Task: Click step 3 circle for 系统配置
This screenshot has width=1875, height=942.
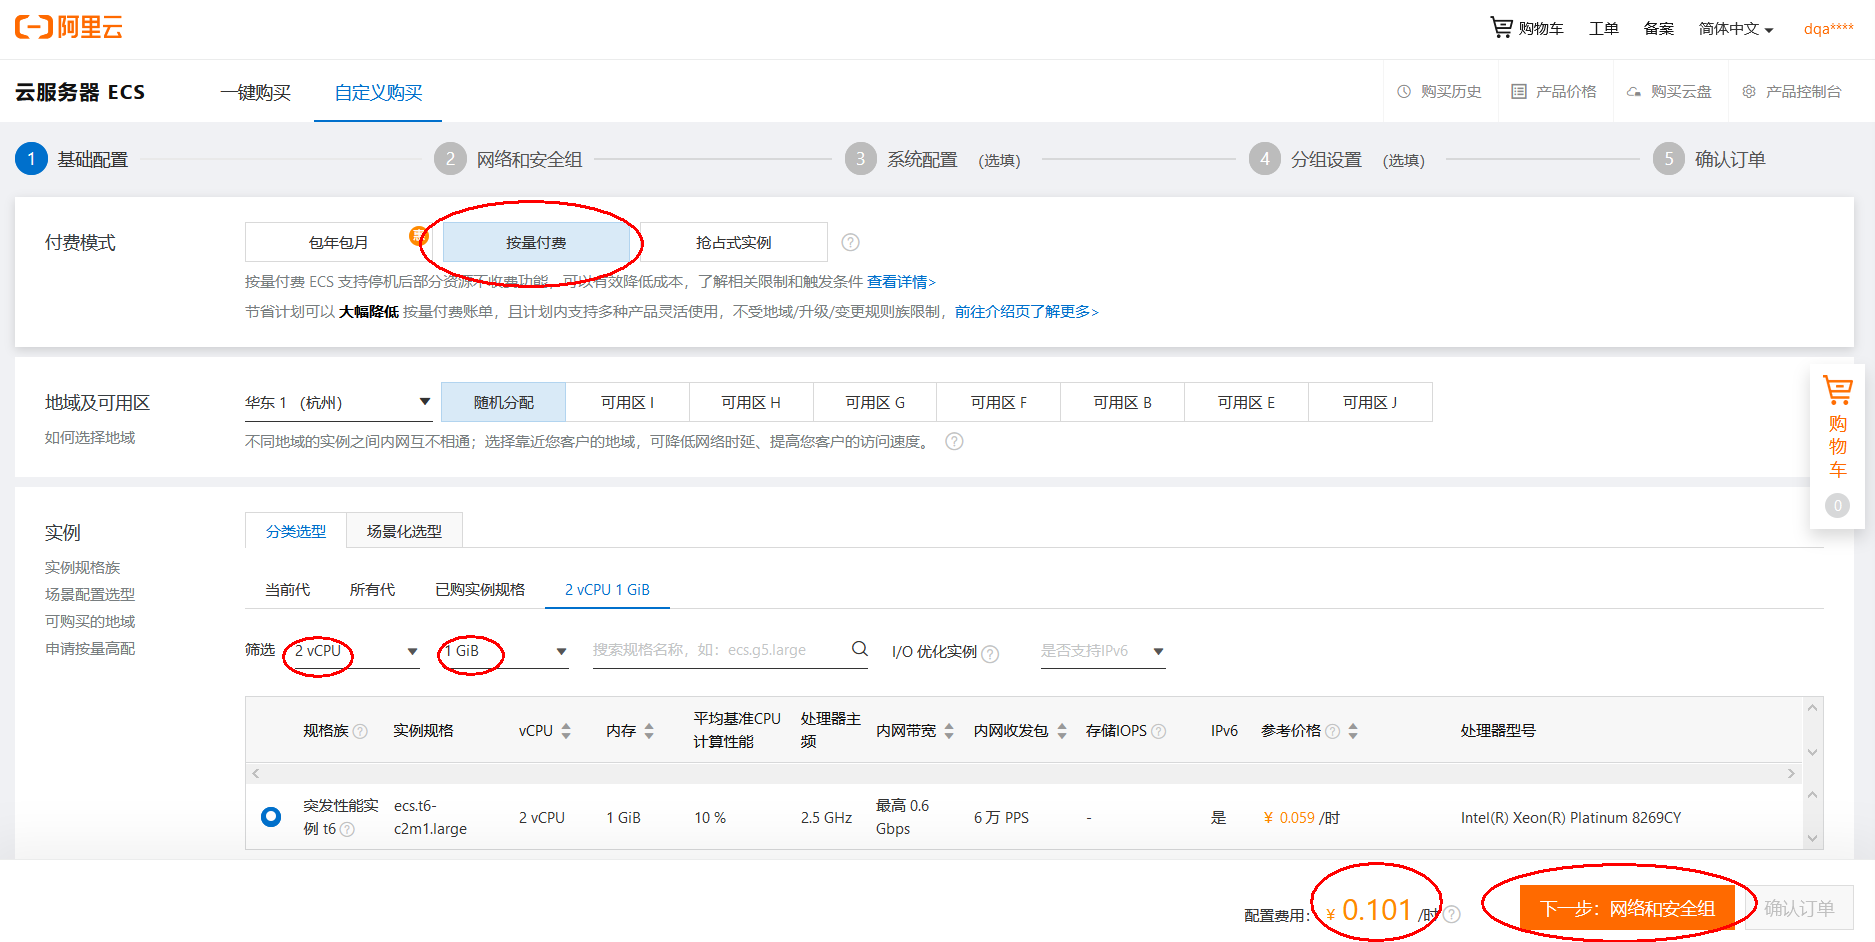Action: pyautogui.click(x=860, y=159)
